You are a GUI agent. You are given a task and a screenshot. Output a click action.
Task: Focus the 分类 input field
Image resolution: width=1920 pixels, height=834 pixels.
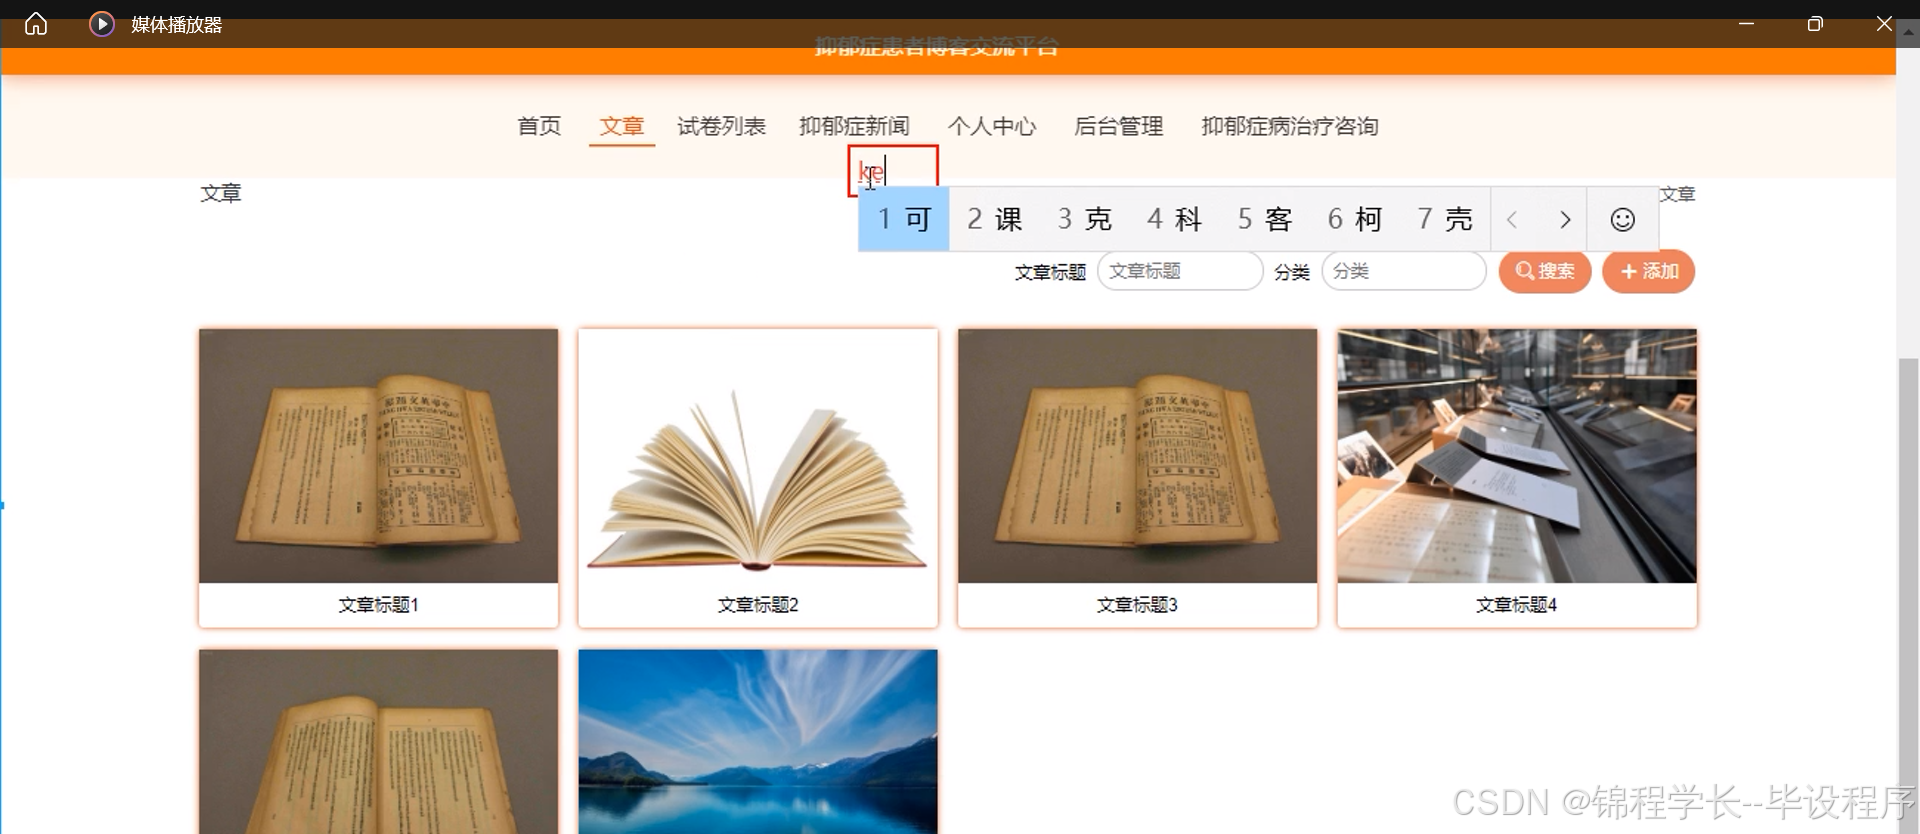[x=1404, y=271]
